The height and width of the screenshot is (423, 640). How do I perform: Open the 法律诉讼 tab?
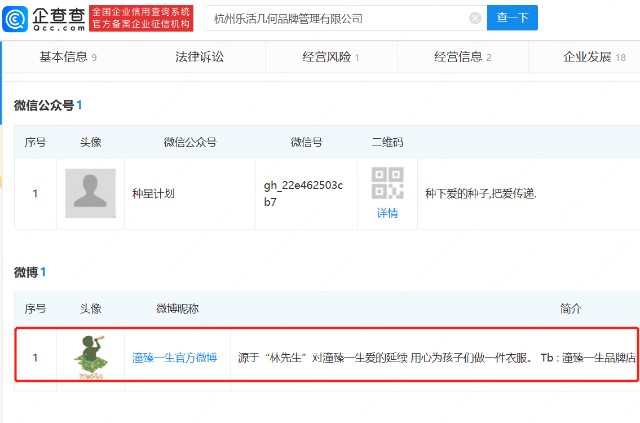point(199,57)
